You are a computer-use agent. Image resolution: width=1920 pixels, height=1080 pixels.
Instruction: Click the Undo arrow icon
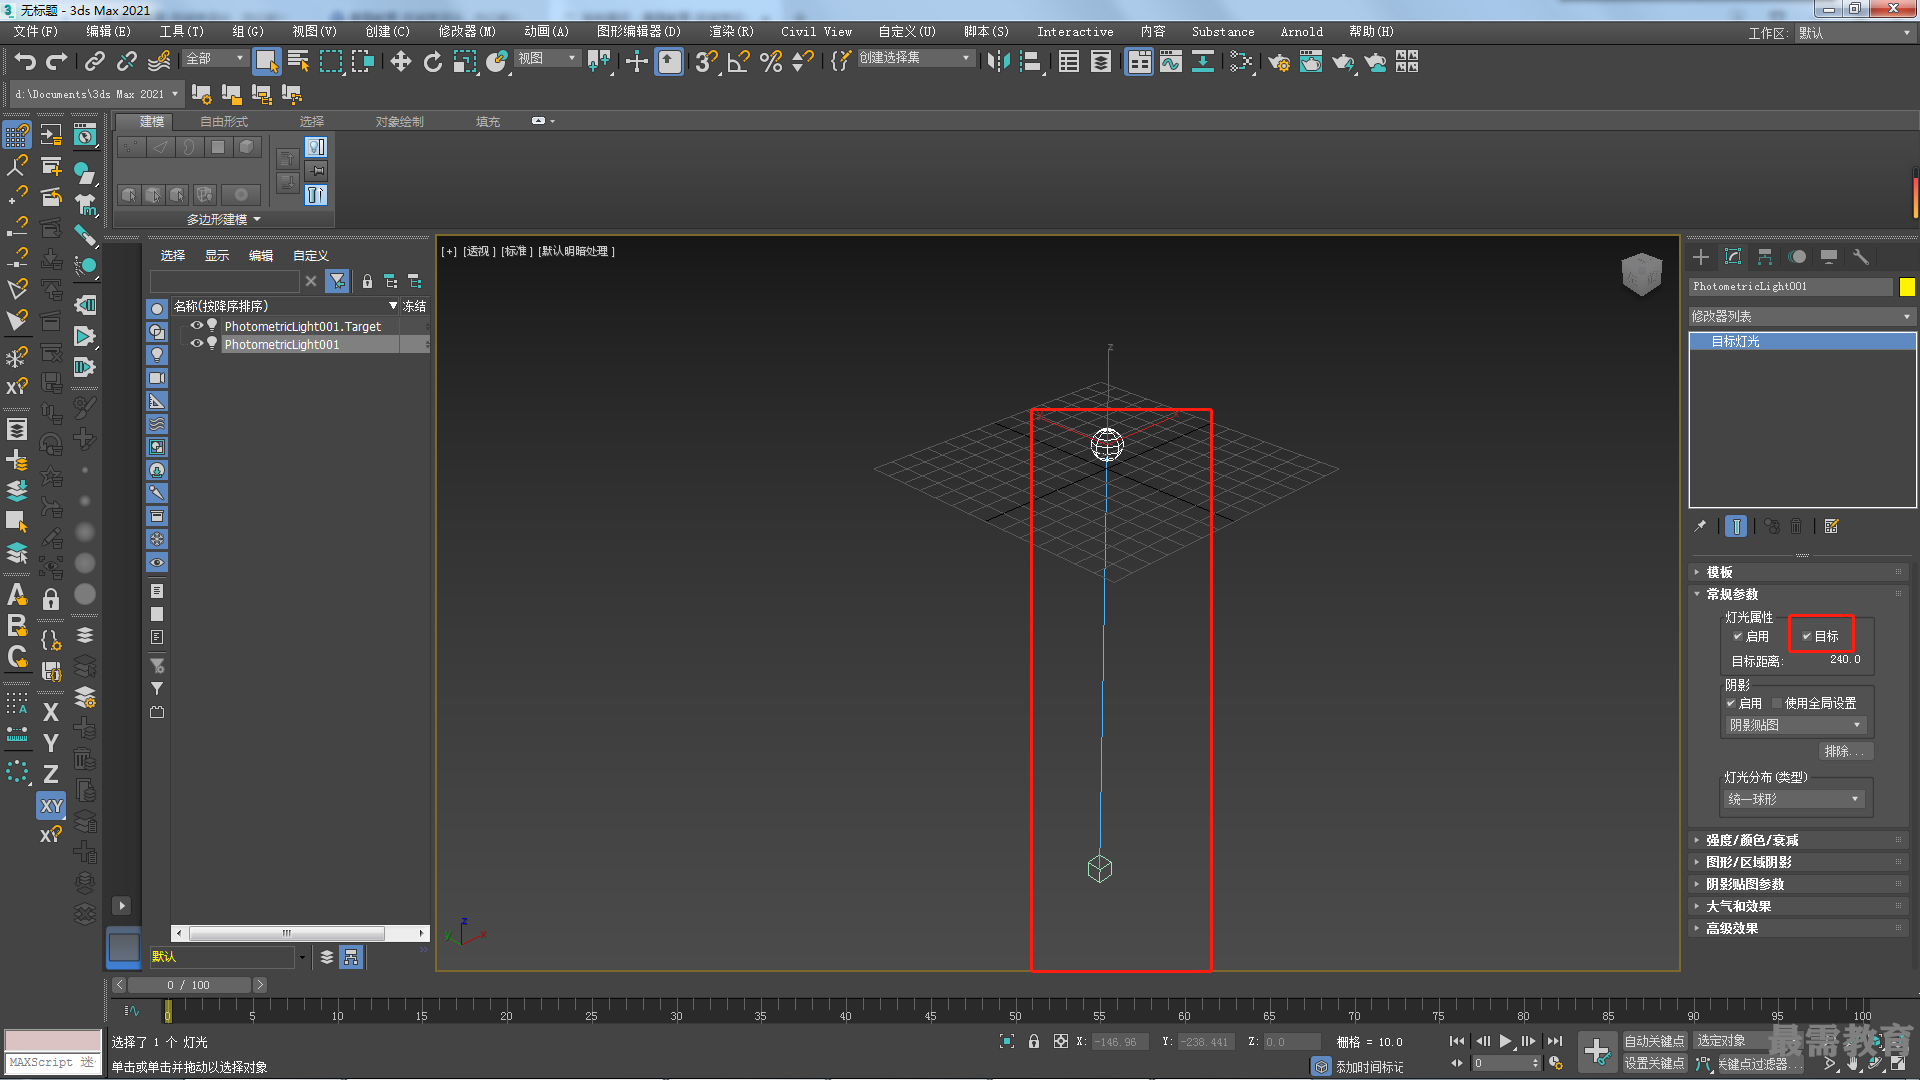(25, 62)
